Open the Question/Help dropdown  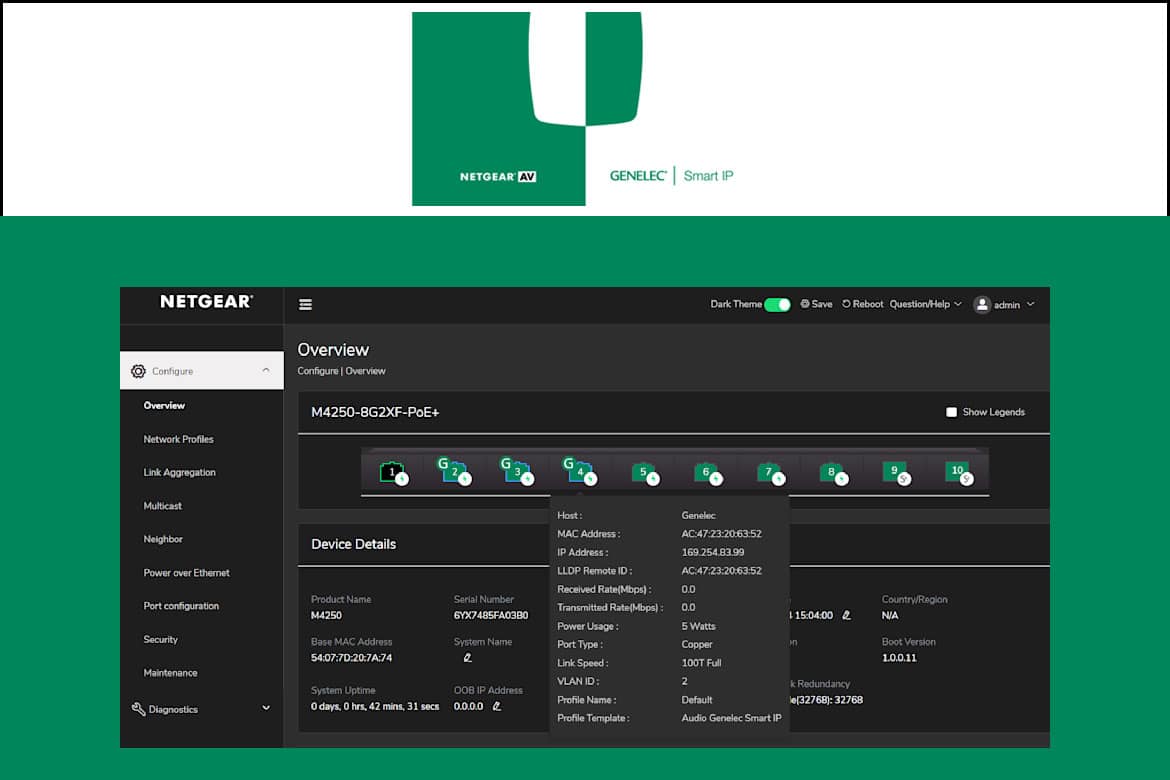925,305
